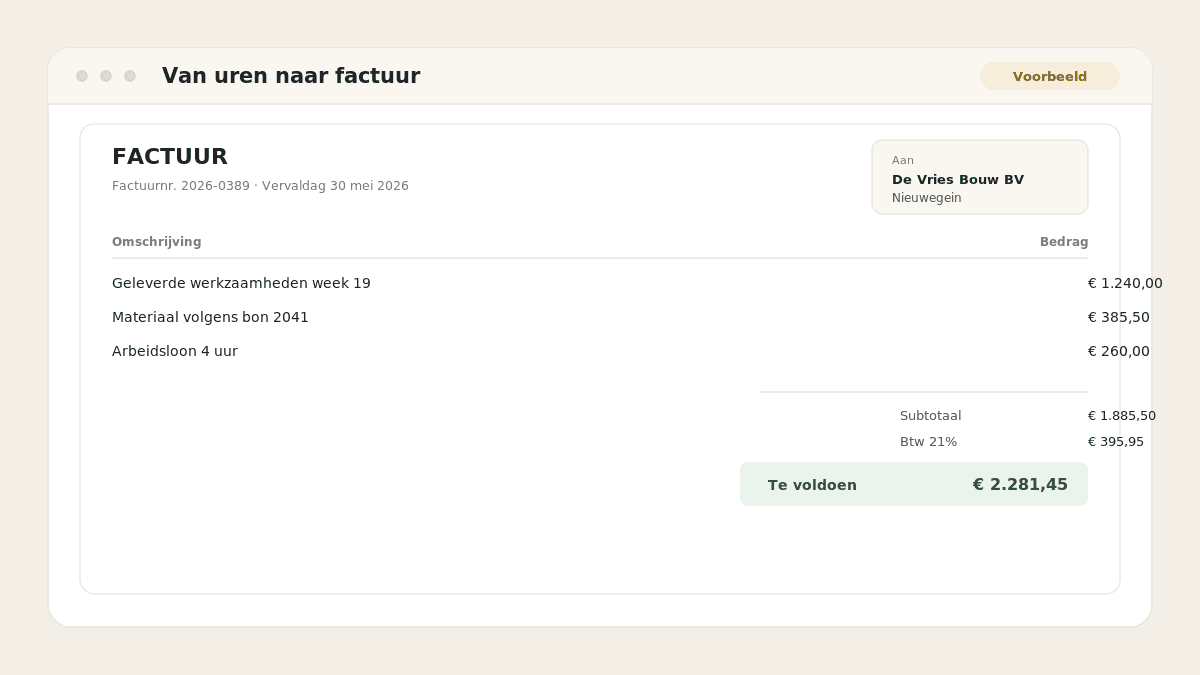The height and width of the screenshot is (675, 1200).
Task: Click the Subtotaal label
Action: [931, 416]
